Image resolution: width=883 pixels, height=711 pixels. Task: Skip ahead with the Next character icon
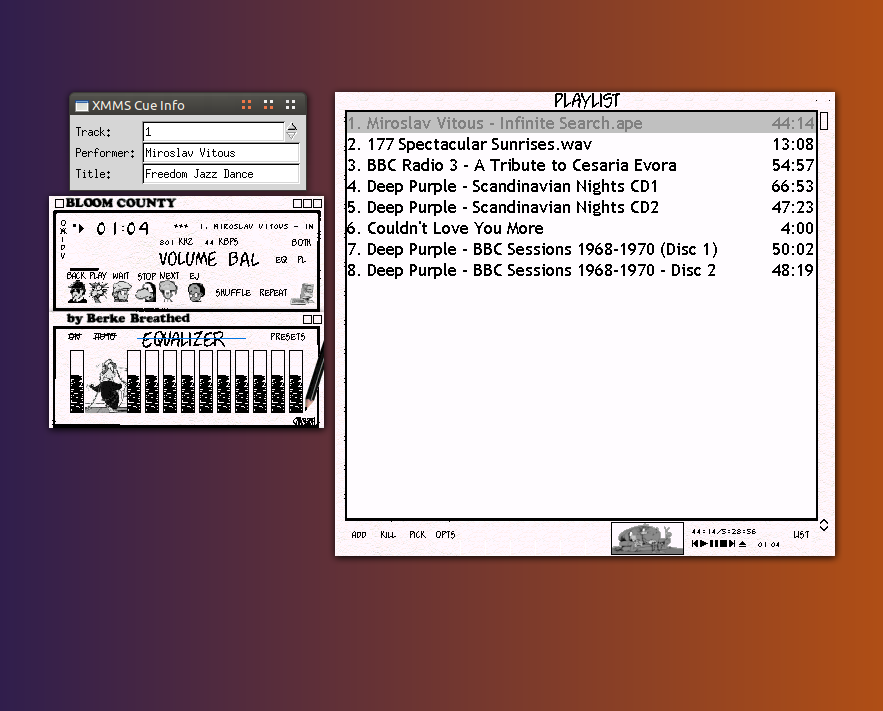click(168, 291)
